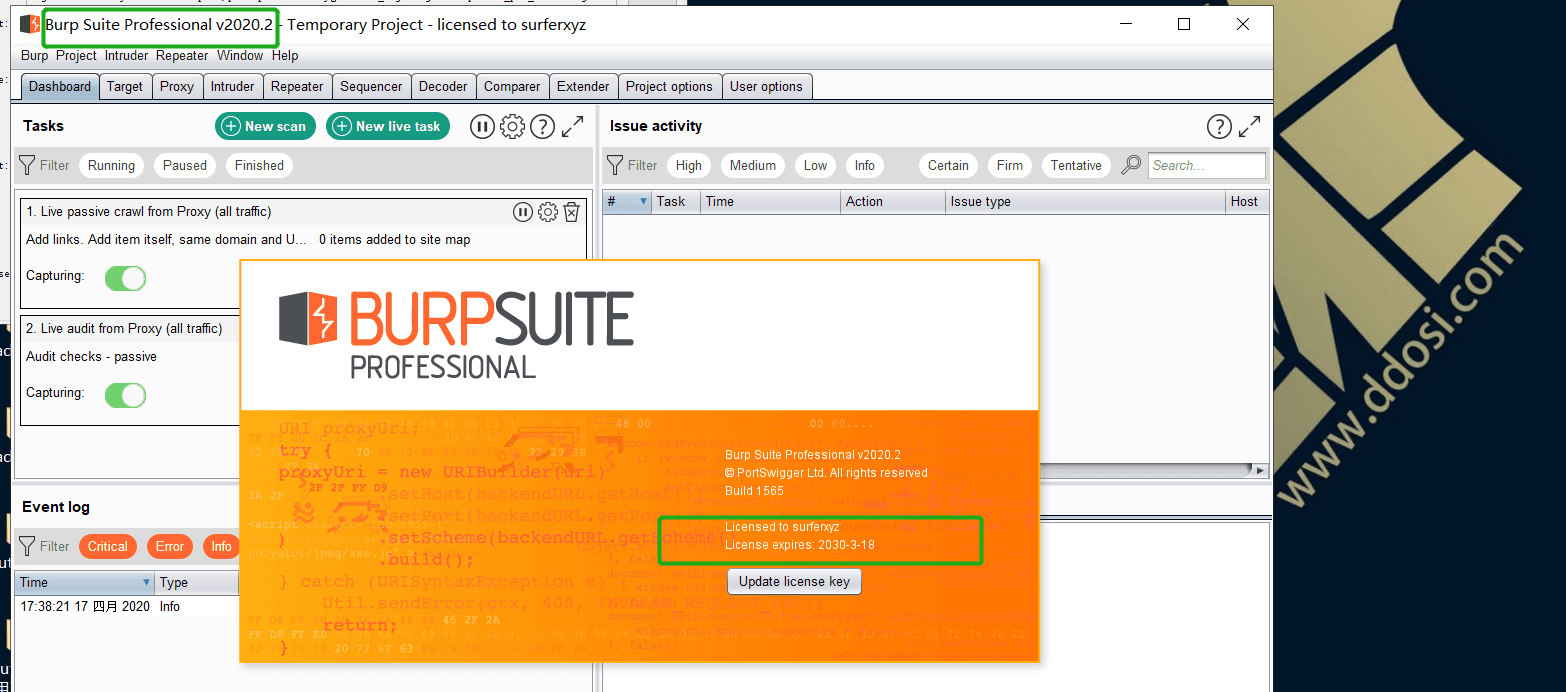Maximize the Burp Suite window
1566x692 pixels.
click(x=1184, y=25)
